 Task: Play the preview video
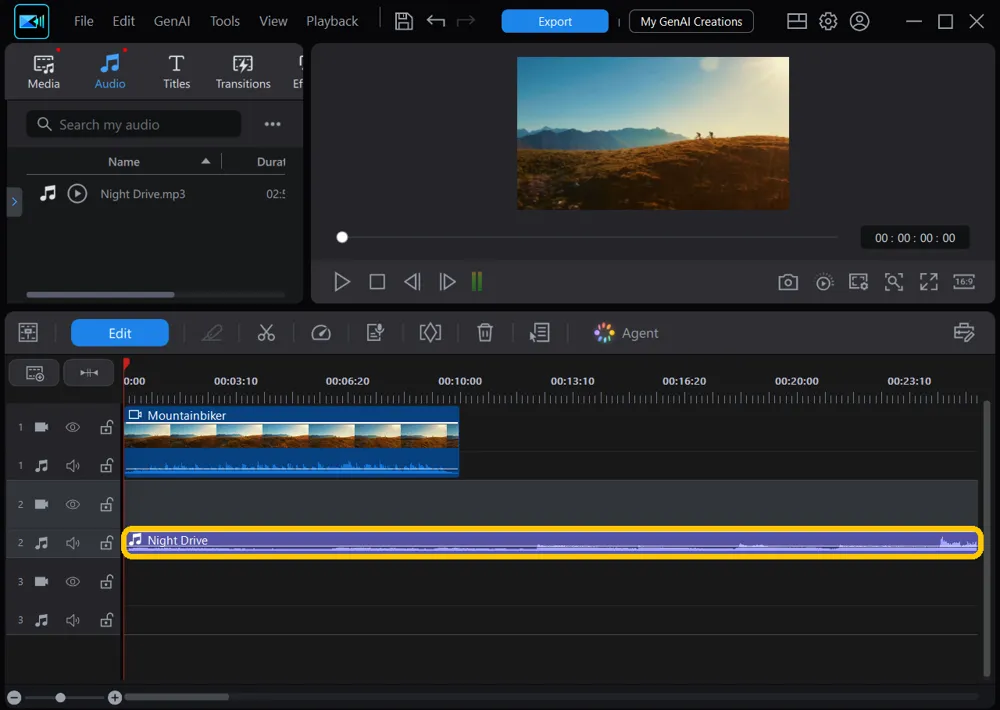[342, 281]
